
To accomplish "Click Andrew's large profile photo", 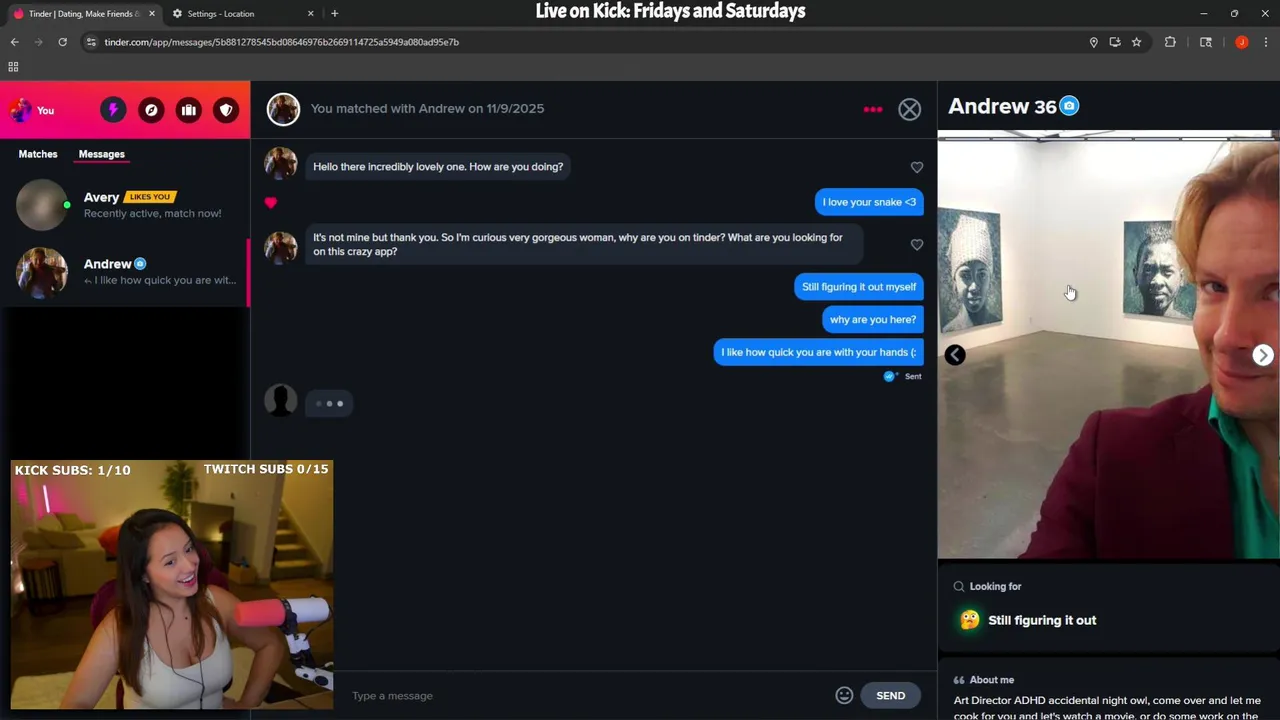I will [1108, 345].
